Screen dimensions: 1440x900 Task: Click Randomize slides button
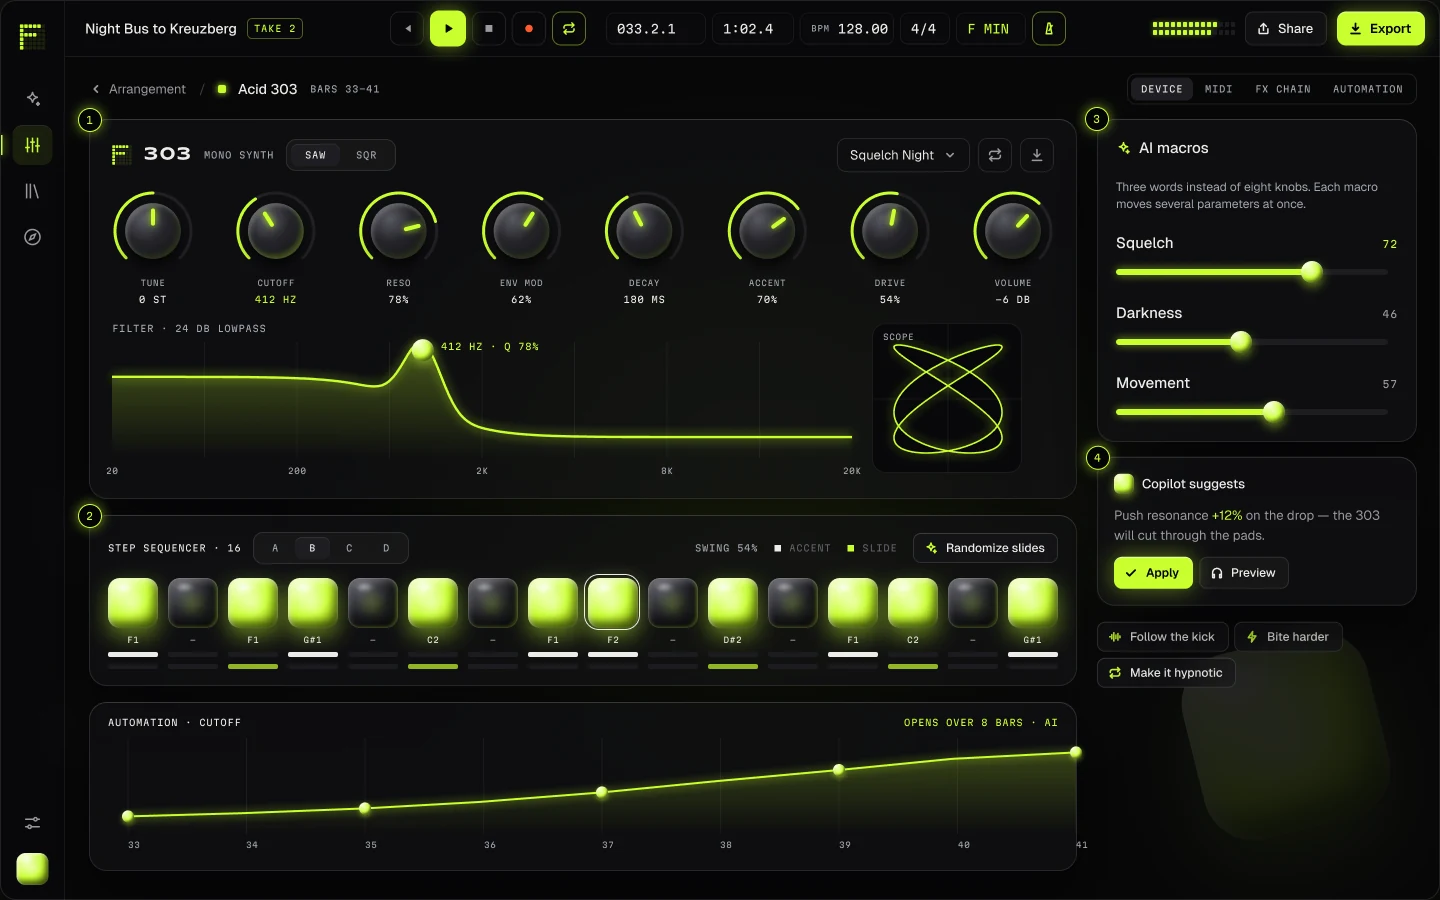click(985, 548)
